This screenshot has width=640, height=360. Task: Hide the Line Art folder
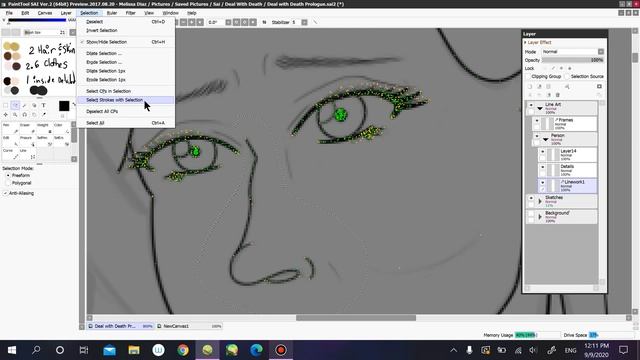[531, 105]
